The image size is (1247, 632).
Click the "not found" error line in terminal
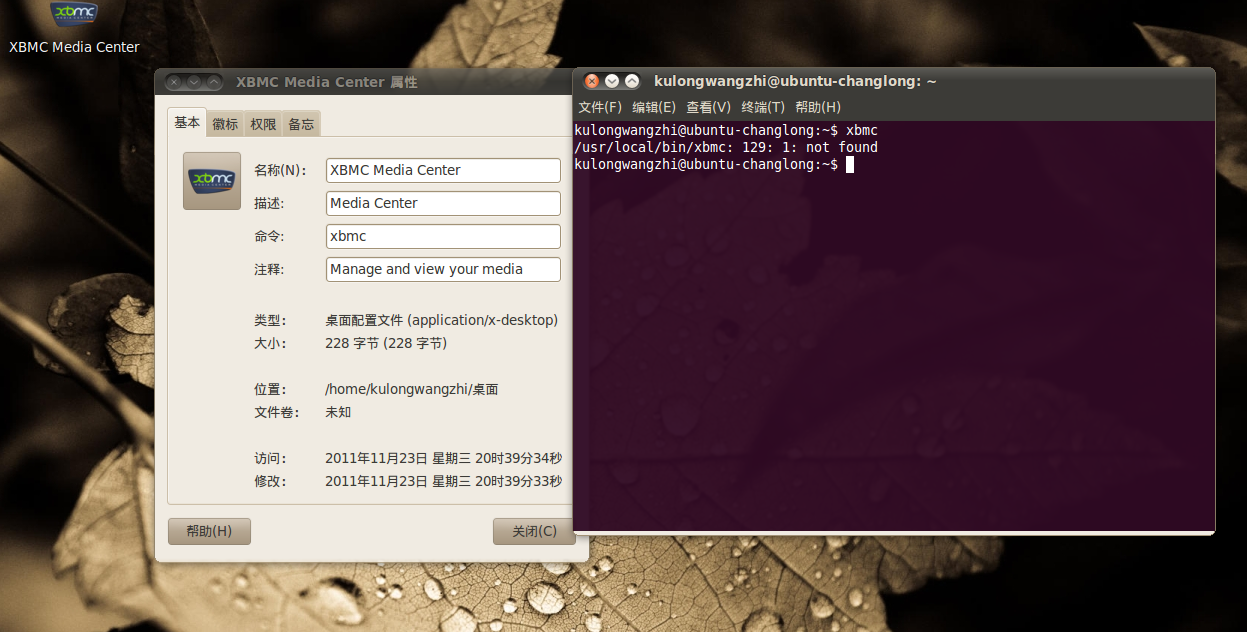coord(726,147)
